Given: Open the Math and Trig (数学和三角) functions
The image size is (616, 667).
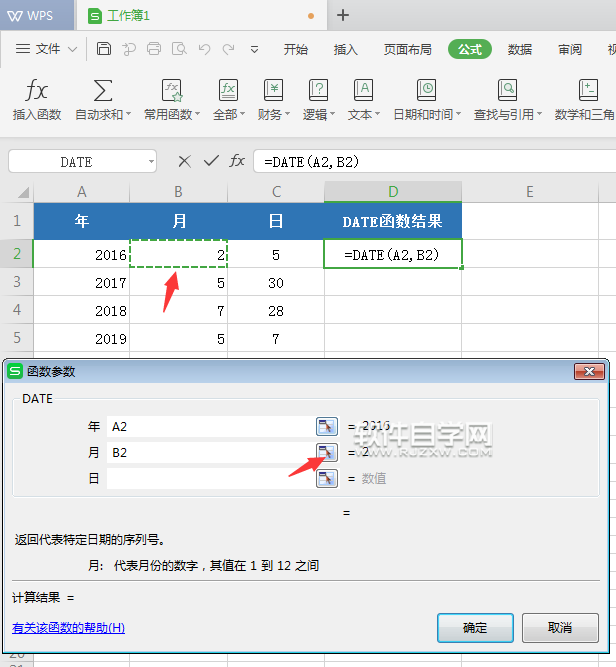Looking at the screenshot, I should [585, 100].
